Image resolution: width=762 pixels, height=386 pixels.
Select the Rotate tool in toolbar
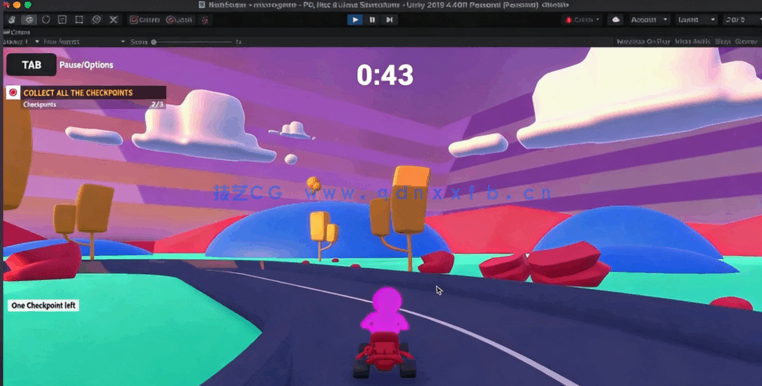[46, 20]
